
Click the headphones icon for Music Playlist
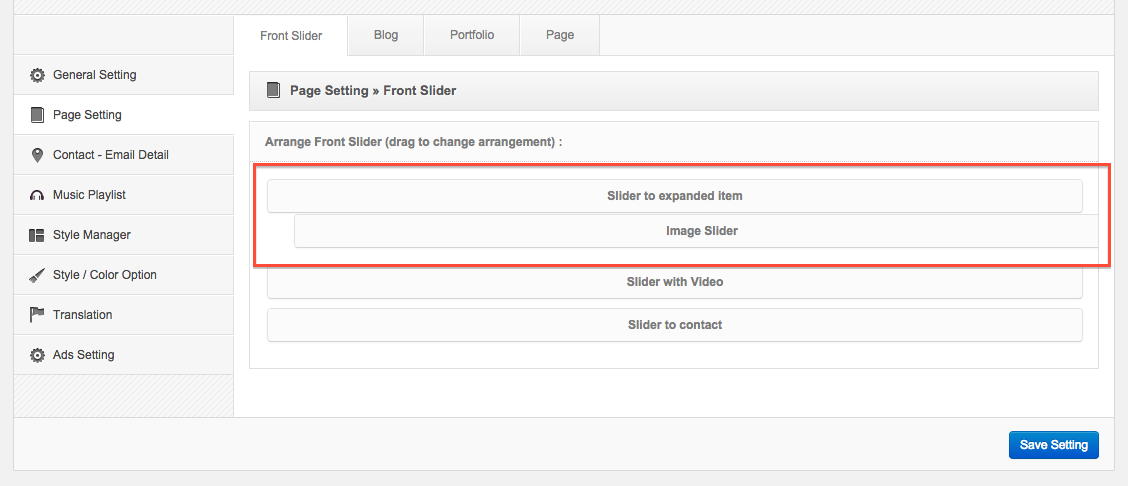pyautogui.click(x=37, y=196)
